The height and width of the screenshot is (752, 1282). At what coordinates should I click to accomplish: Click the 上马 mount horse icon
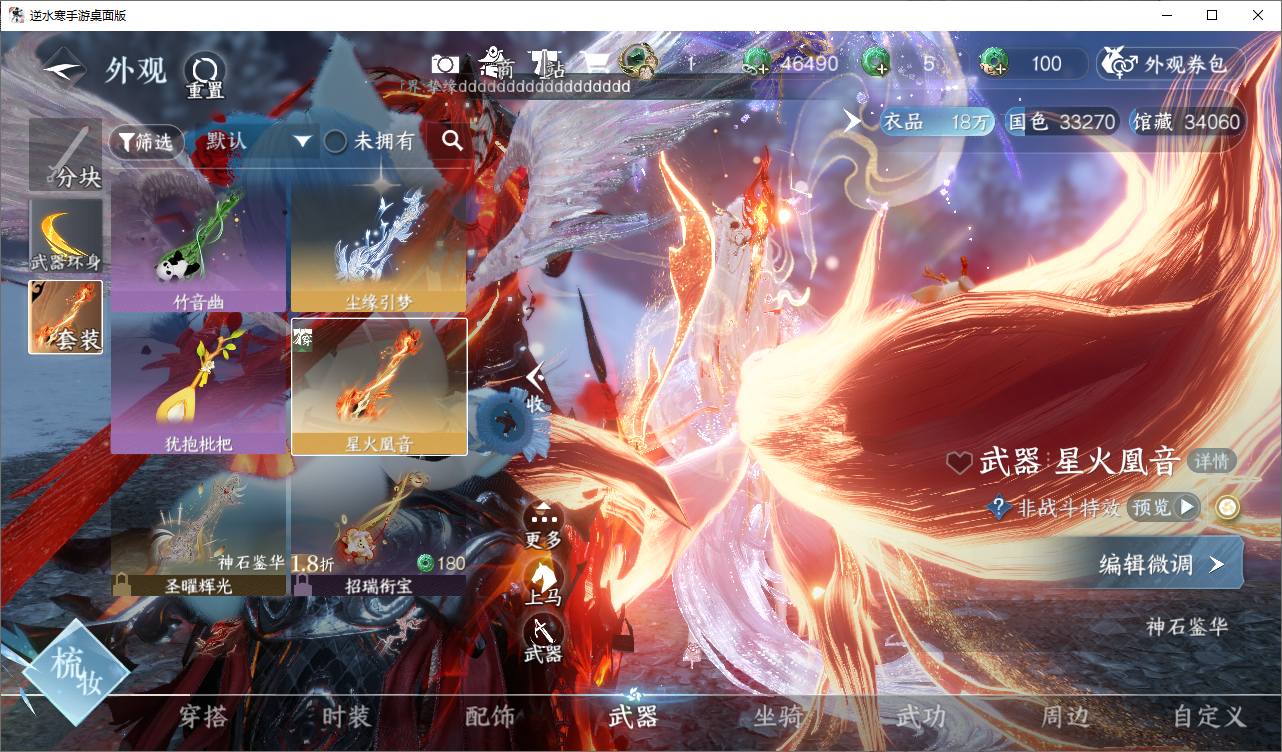coord(543,580)
